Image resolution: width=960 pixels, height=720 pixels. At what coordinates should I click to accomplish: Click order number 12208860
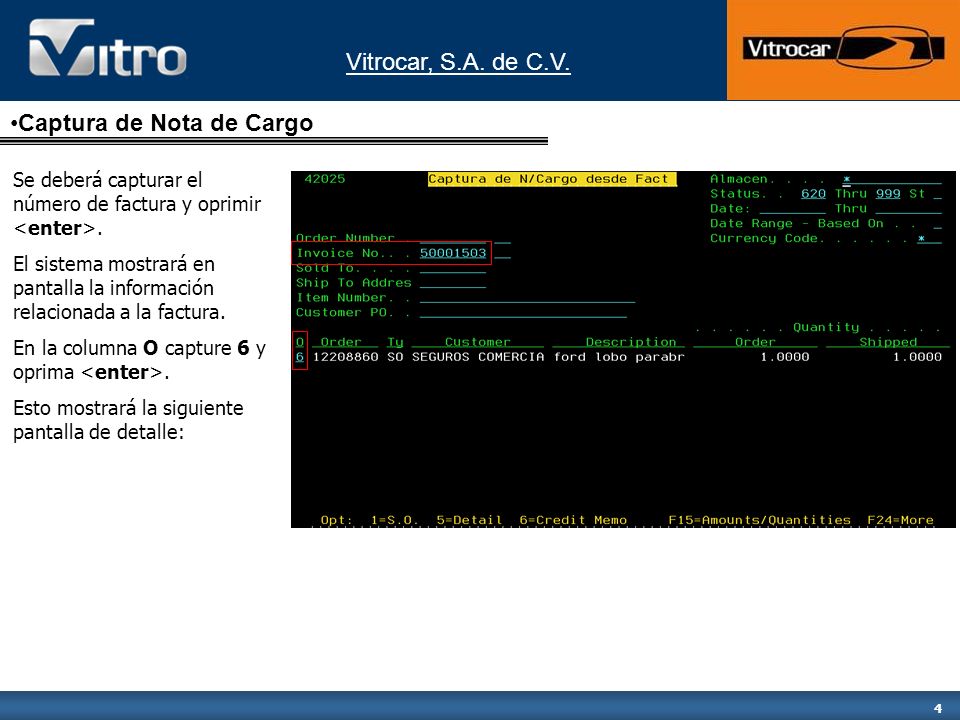pyautogui.click(x=345, y=357)
